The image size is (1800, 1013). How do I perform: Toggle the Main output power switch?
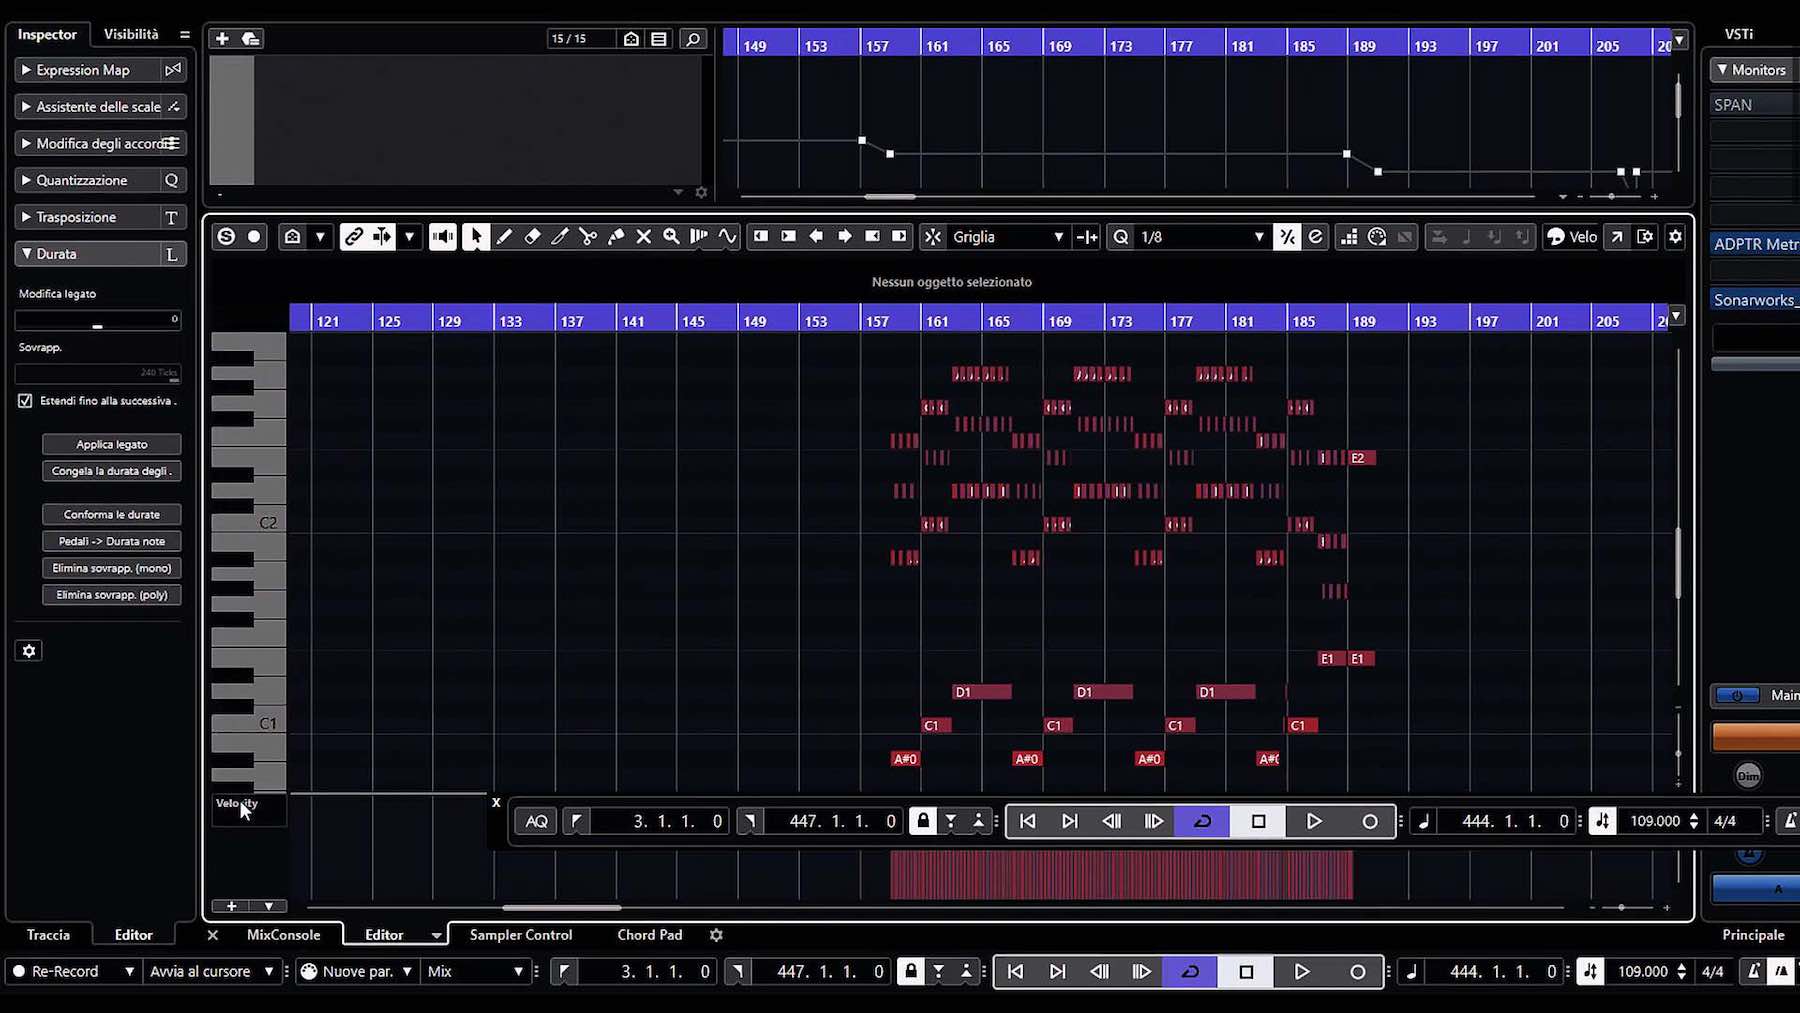(x=1738, y=695)
